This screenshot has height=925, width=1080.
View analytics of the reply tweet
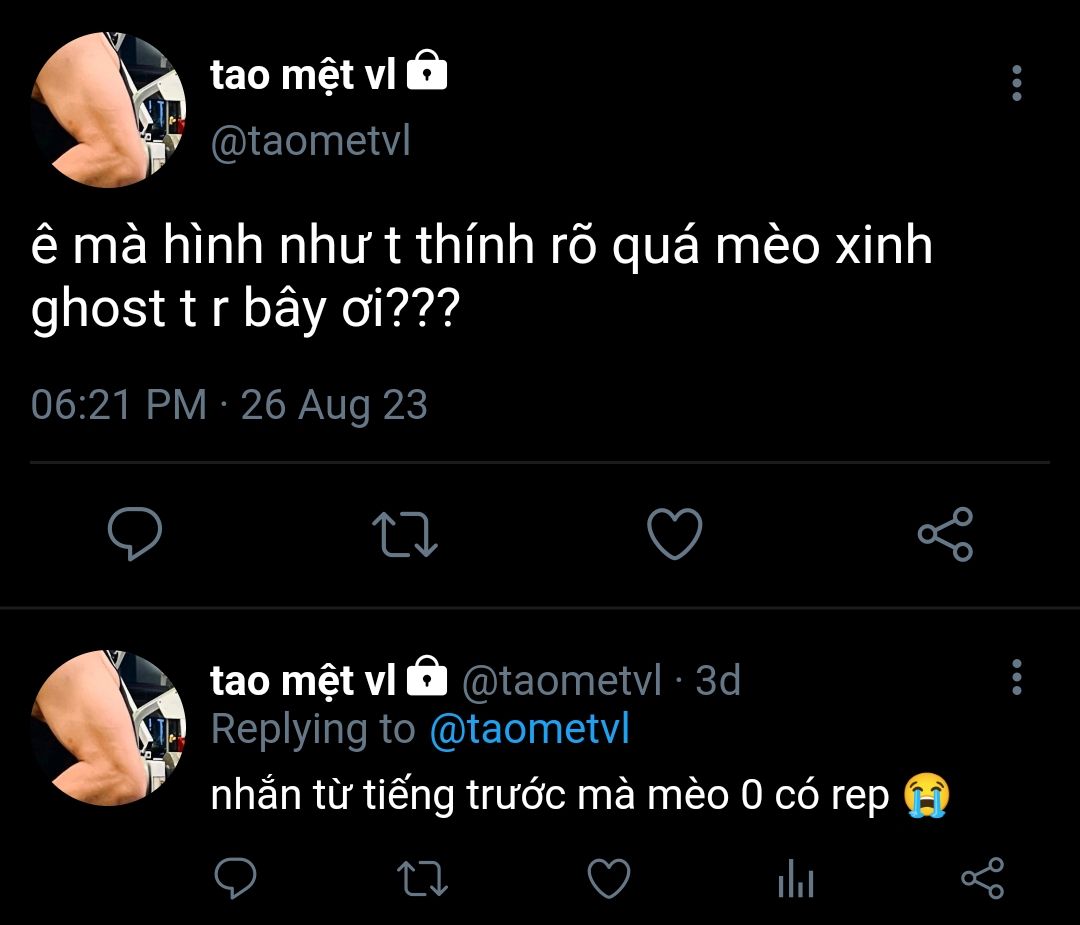tap(796, 879)
